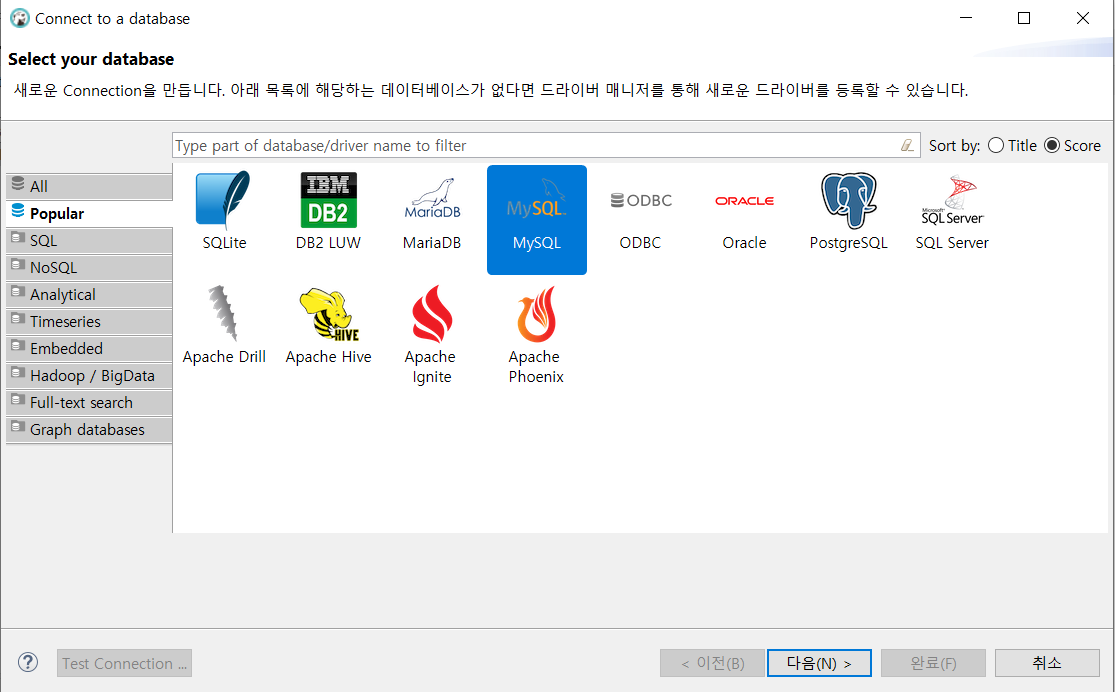Screen dimensions: 1115x692
Task: Show the Timeseries category
Action: (x=89, y=321)
